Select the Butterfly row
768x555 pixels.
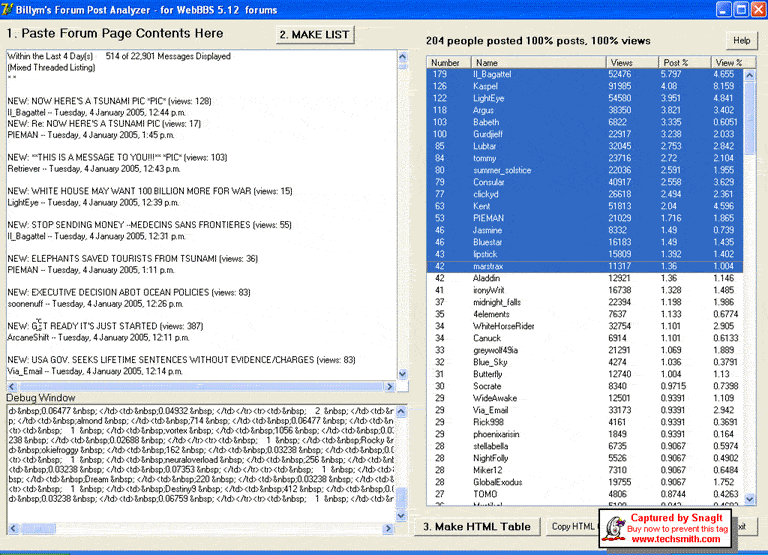(x=585, y=374)
